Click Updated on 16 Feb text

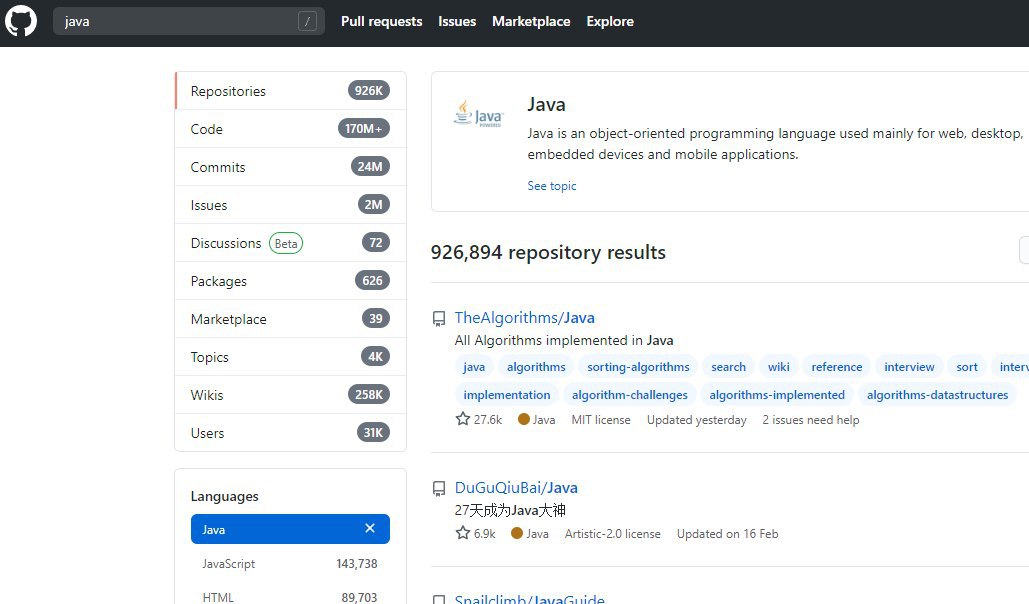pos(727,534)
